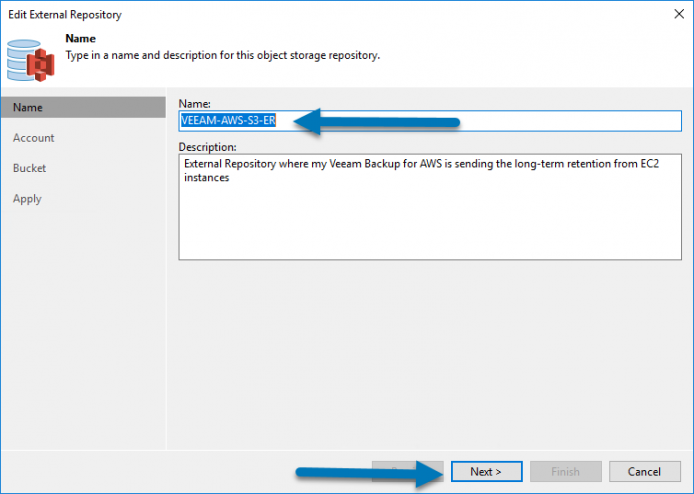Click the S3 object storage repository icon
694x494 pixels.
click(x=31, y=60)
